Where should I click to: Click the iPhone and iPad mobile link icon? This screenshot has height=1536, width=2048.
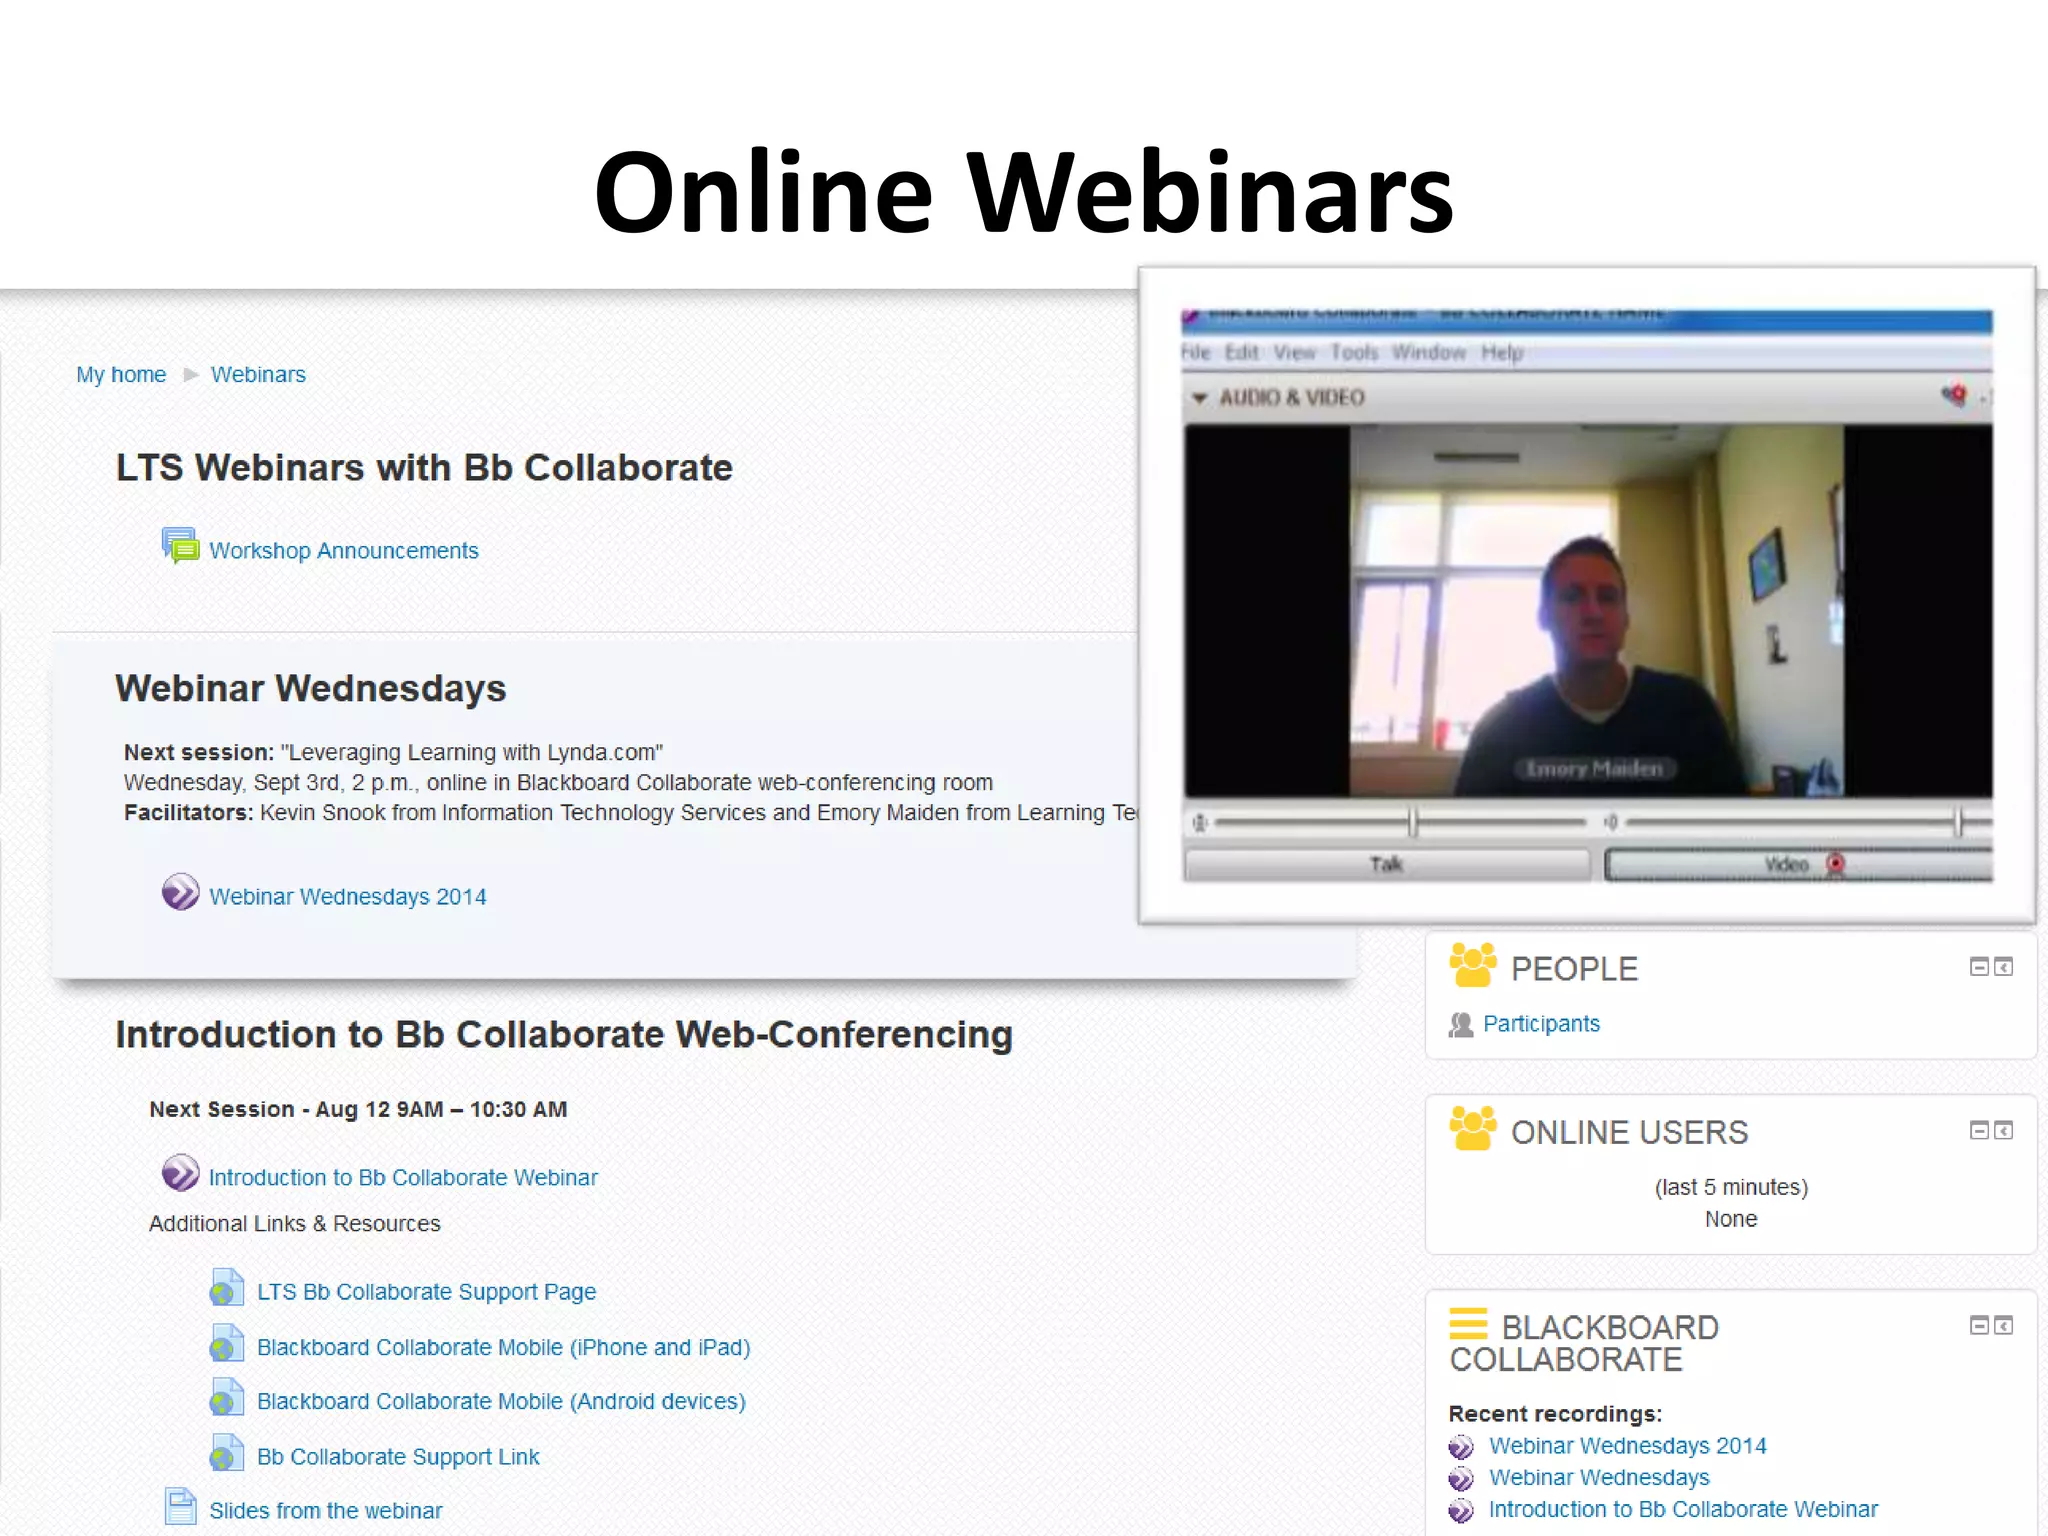click(227, 1343)
